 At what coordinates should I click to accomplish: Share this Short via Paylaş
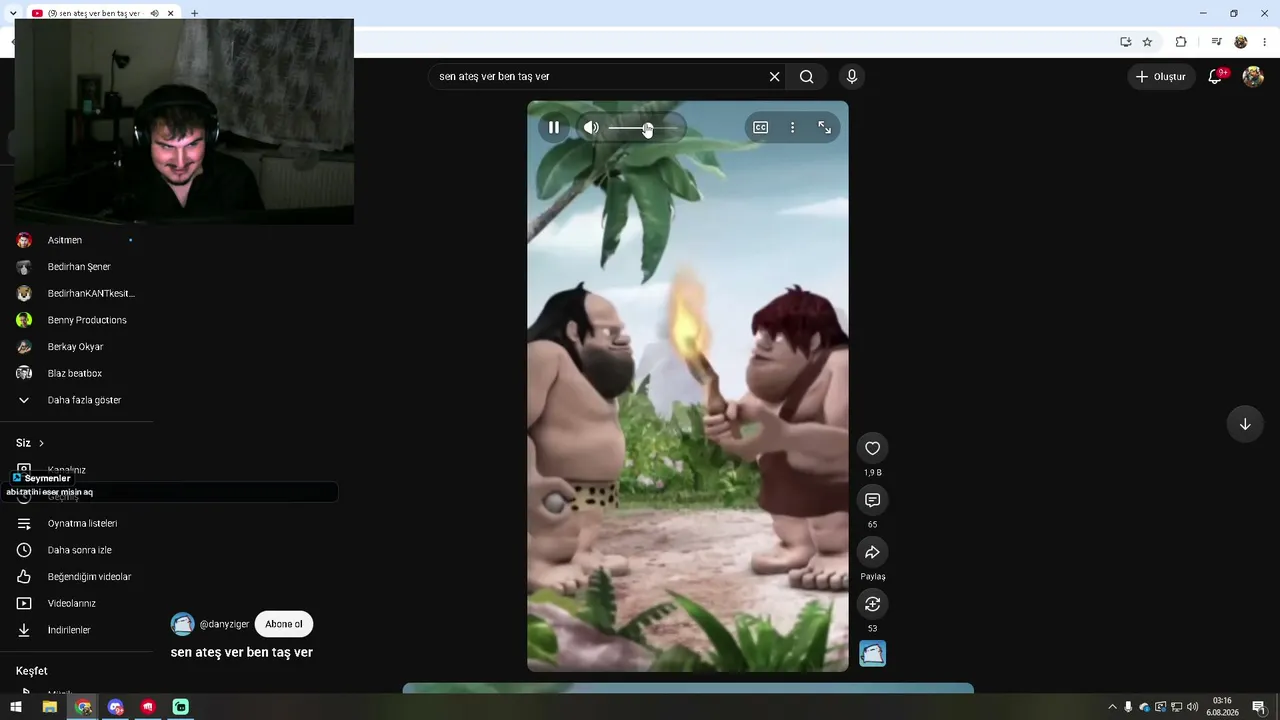pyautogui.click(x=872, y=552)
